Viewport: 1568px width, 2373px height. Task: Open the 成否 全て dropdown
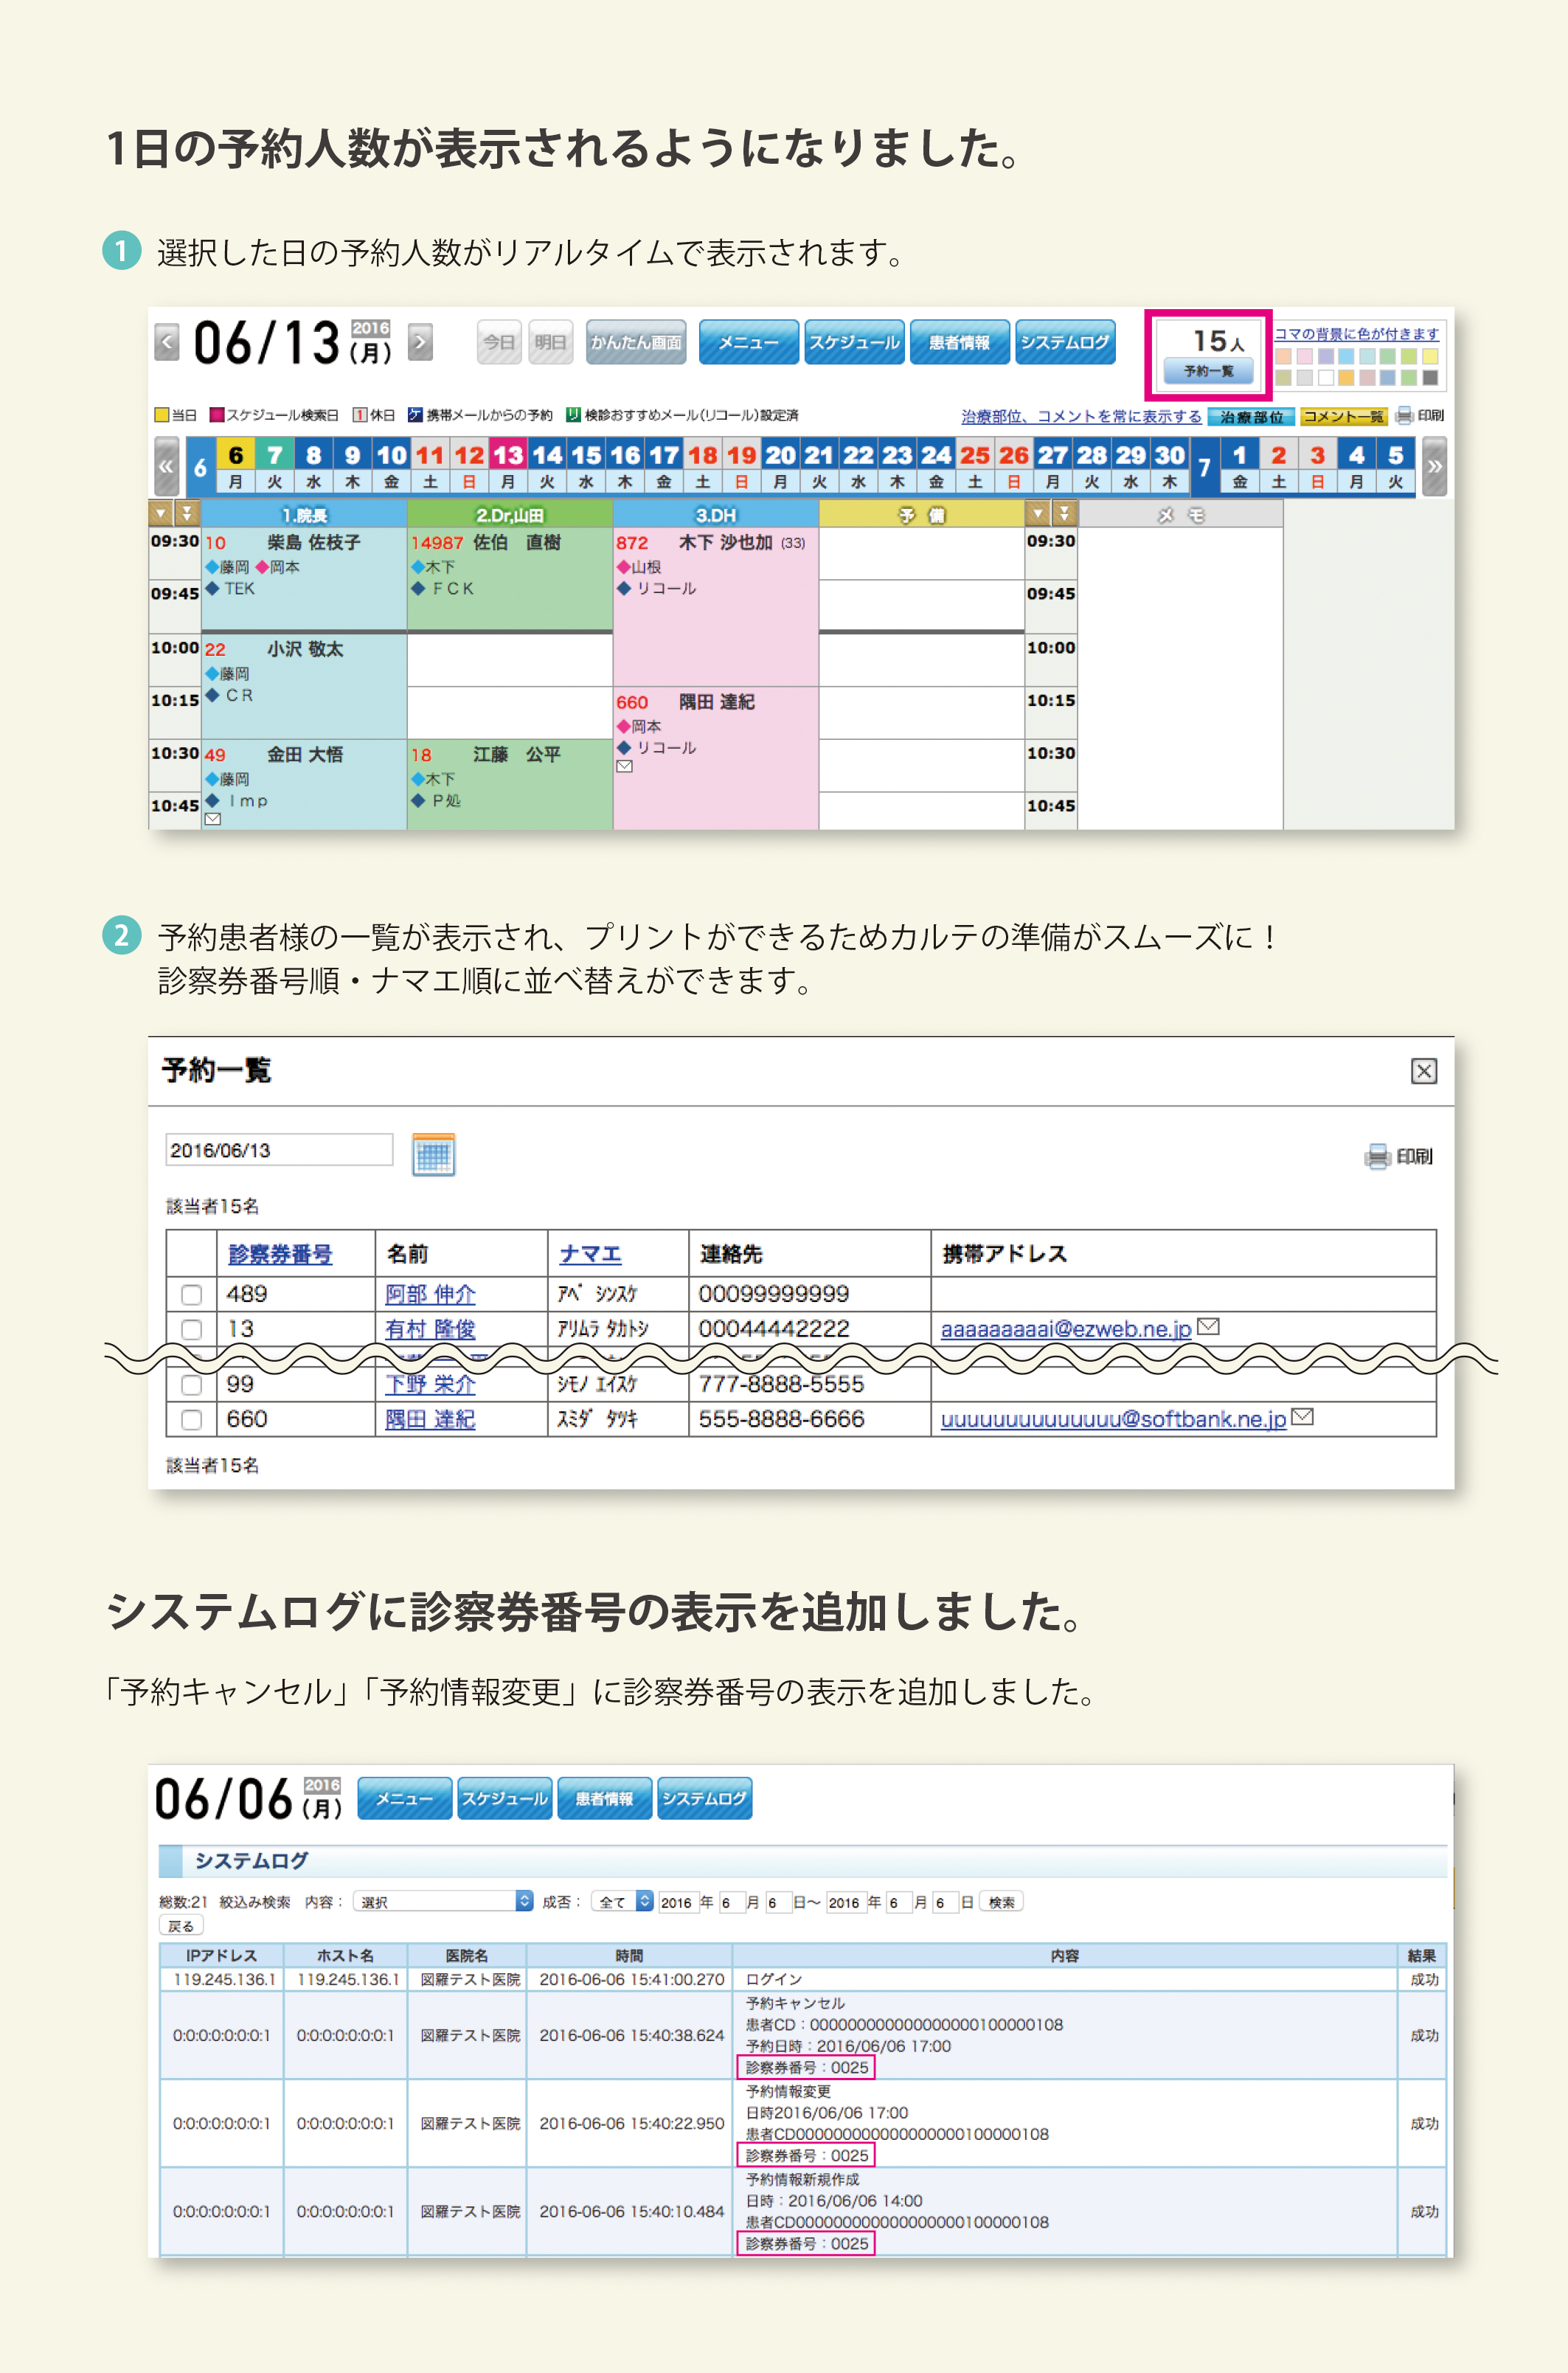tap(622, 1901)
